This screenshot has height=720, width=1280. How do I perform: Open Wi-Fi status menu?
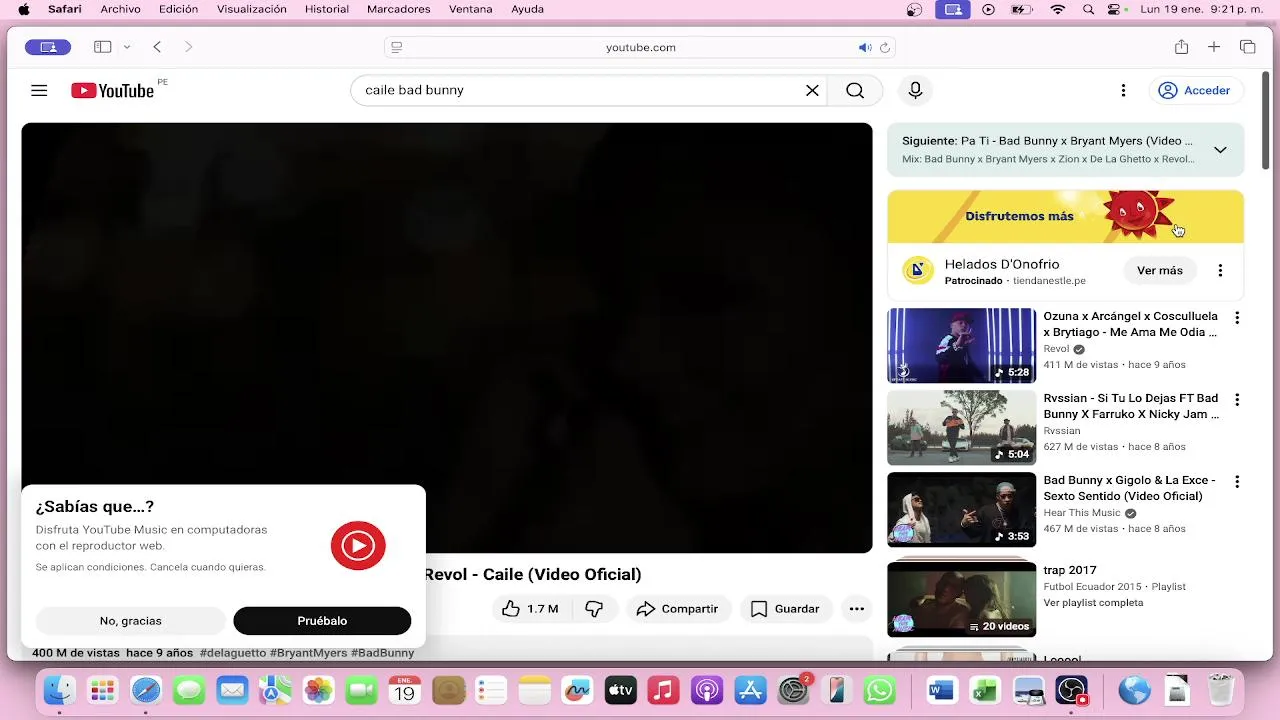1057,9
